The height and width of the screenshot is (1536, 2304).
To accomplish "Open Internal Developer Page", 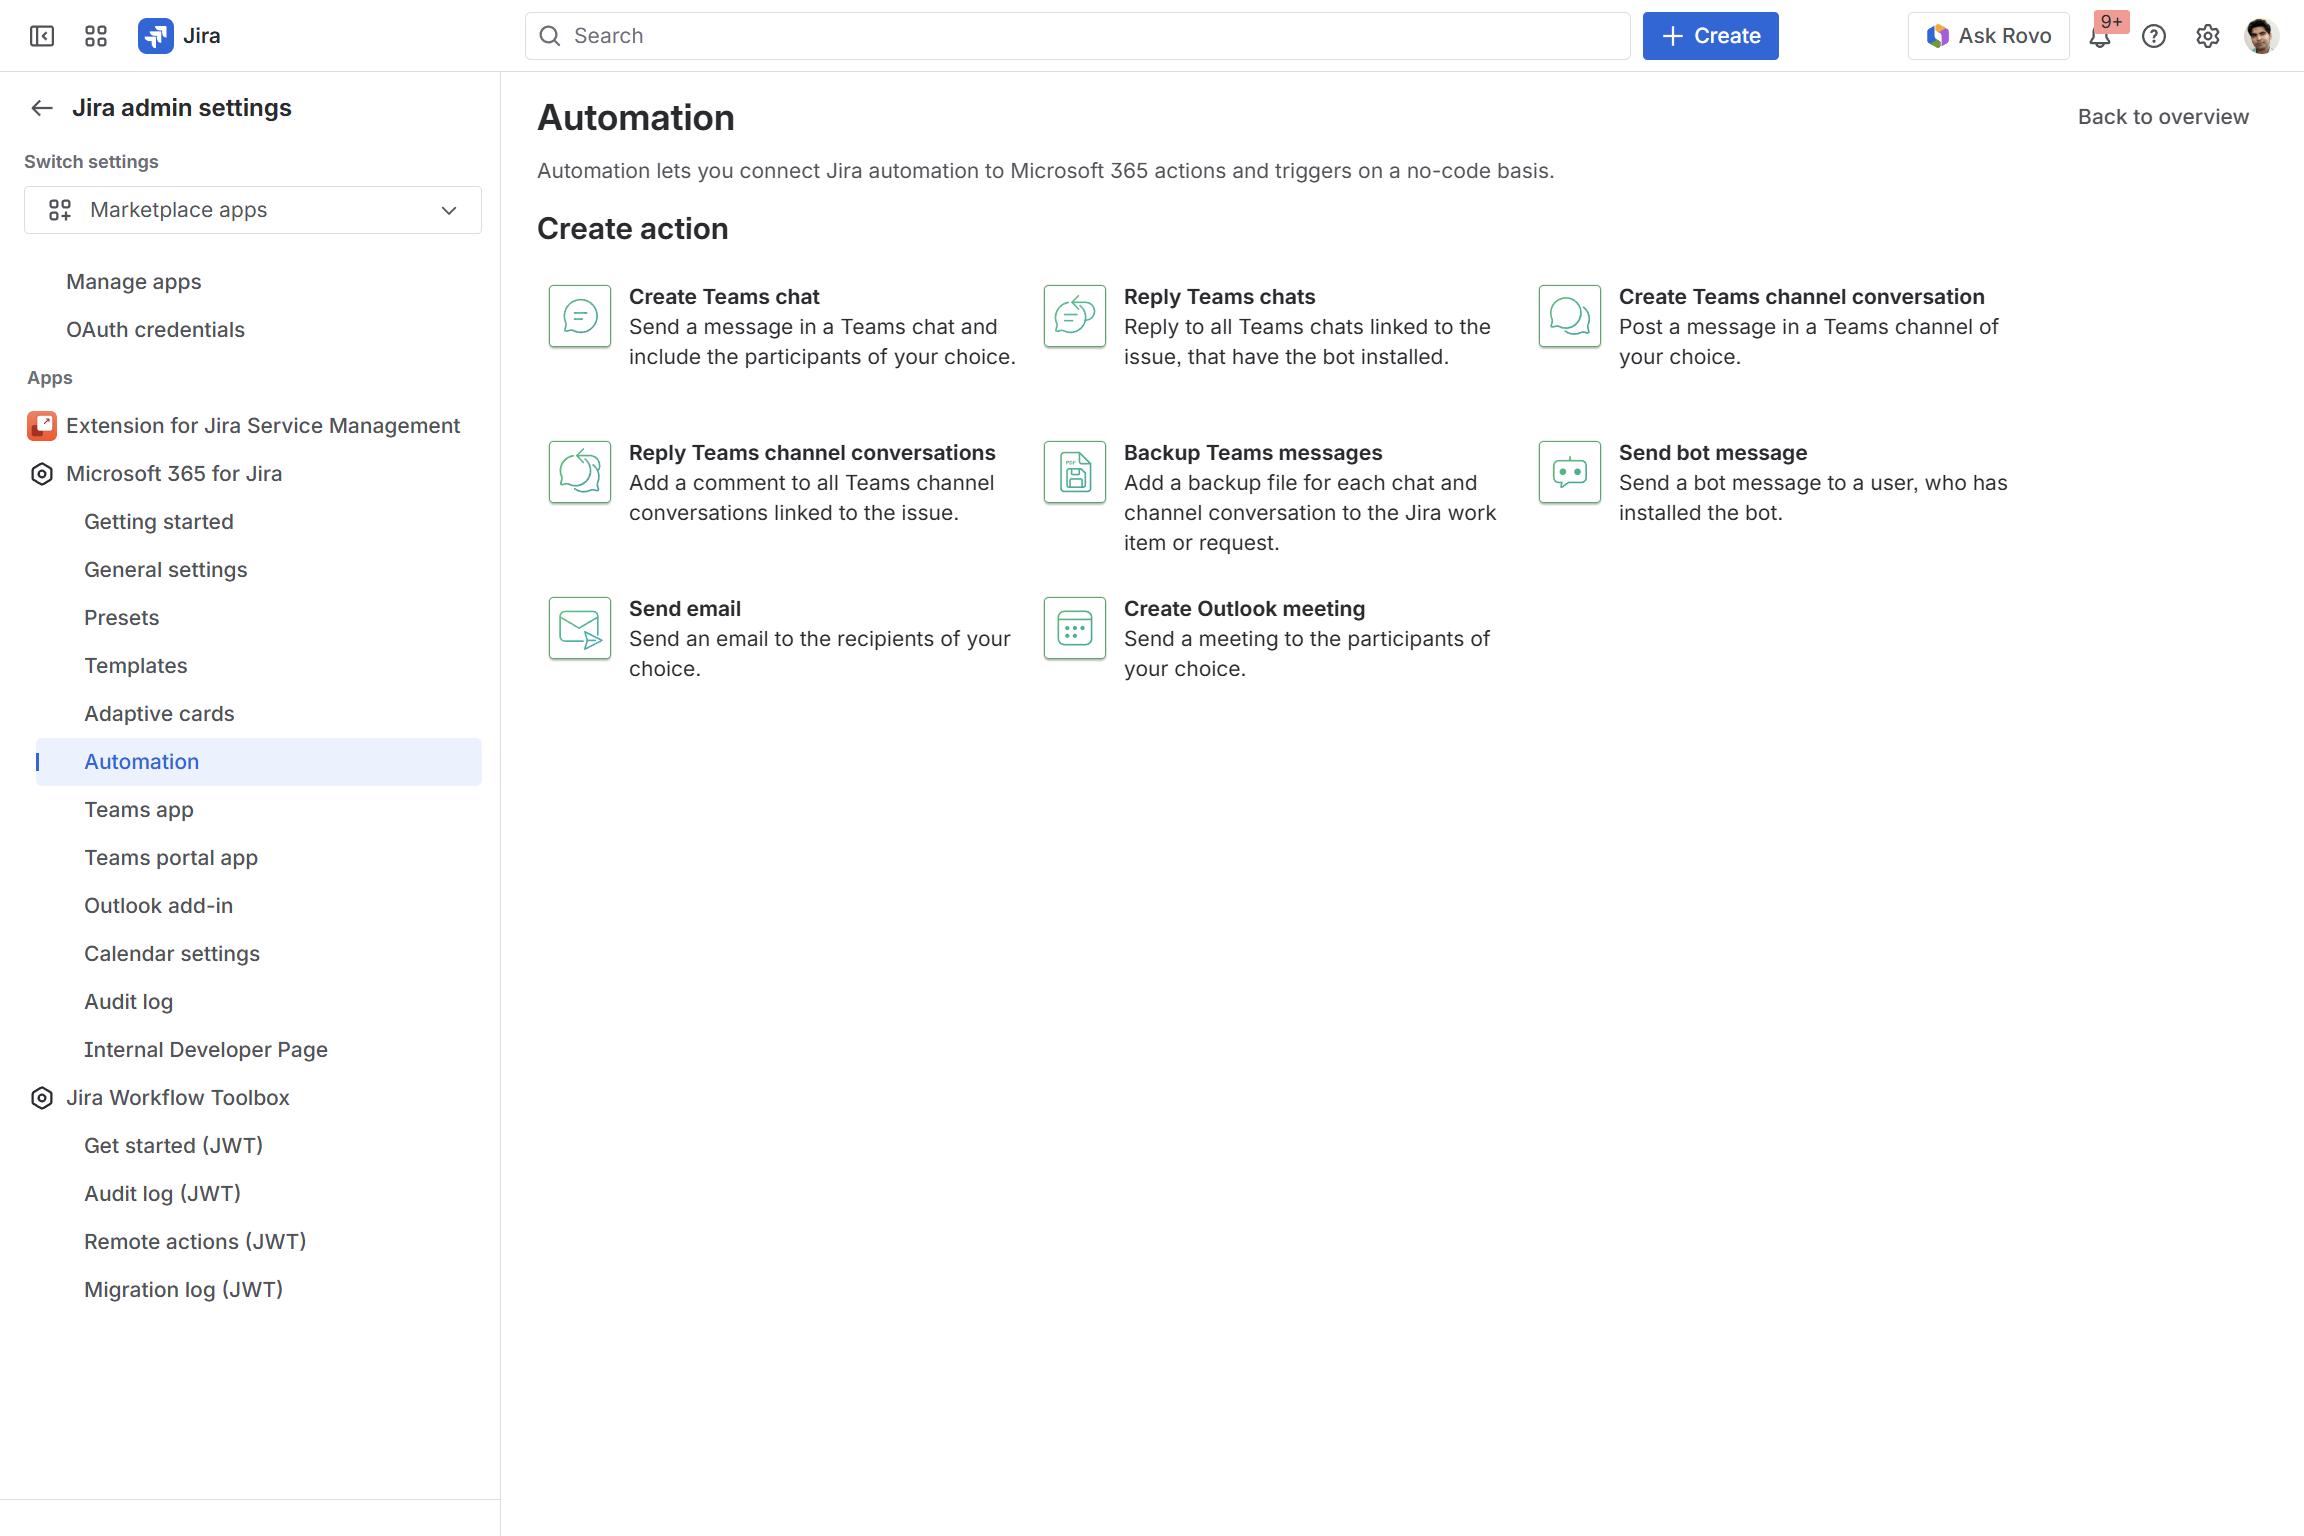I will coord(206,1050).
